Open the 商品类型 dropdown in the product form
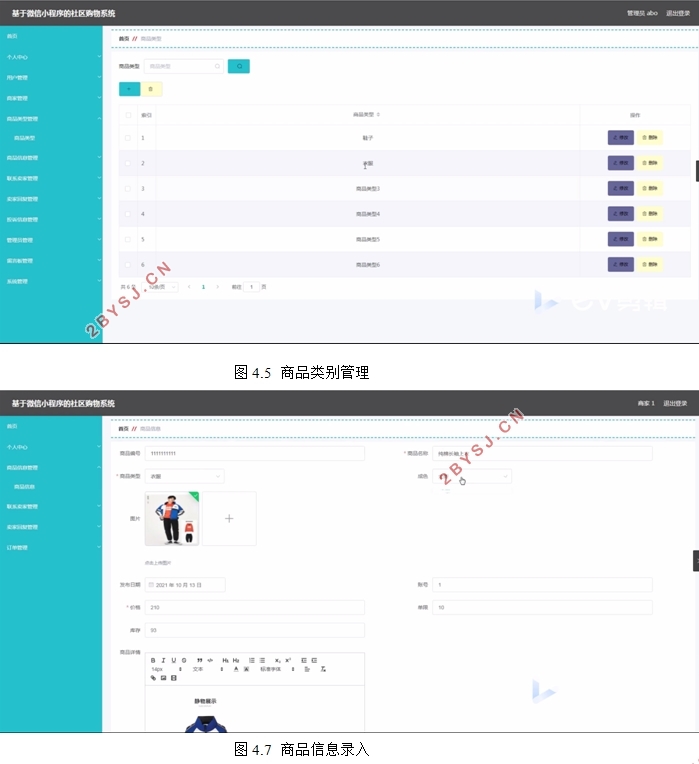The image size is (699, 764). pos(184,477)
